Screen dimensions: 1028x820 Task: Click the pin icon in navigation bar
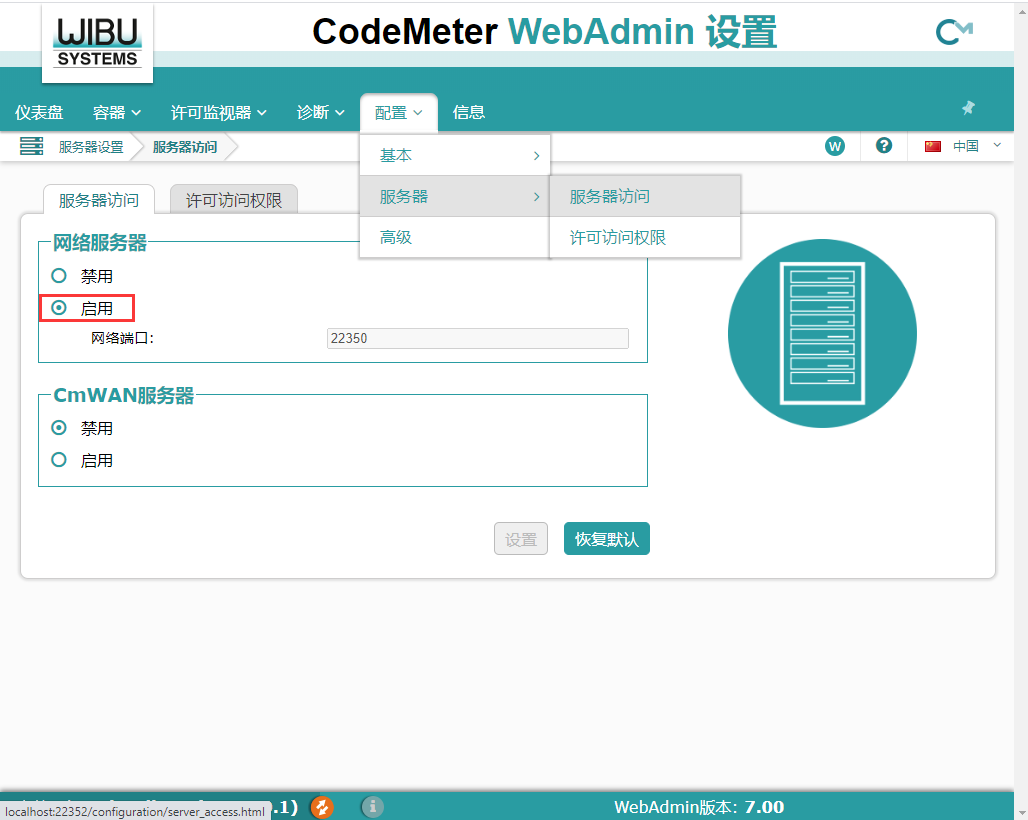(968, 107)
